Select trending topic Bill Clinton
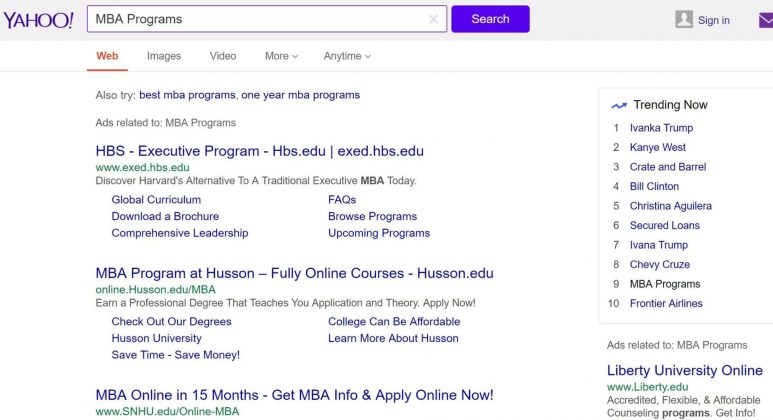 [x=654, y=186]
